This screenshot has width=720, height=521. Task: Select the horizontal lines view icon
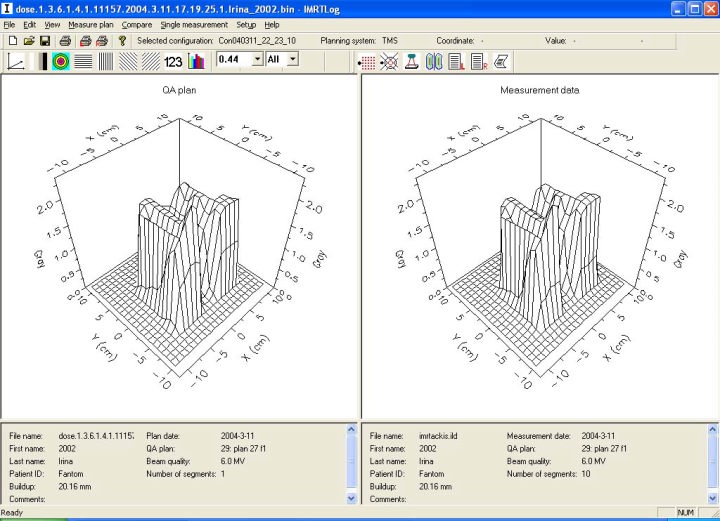[83, 61]
